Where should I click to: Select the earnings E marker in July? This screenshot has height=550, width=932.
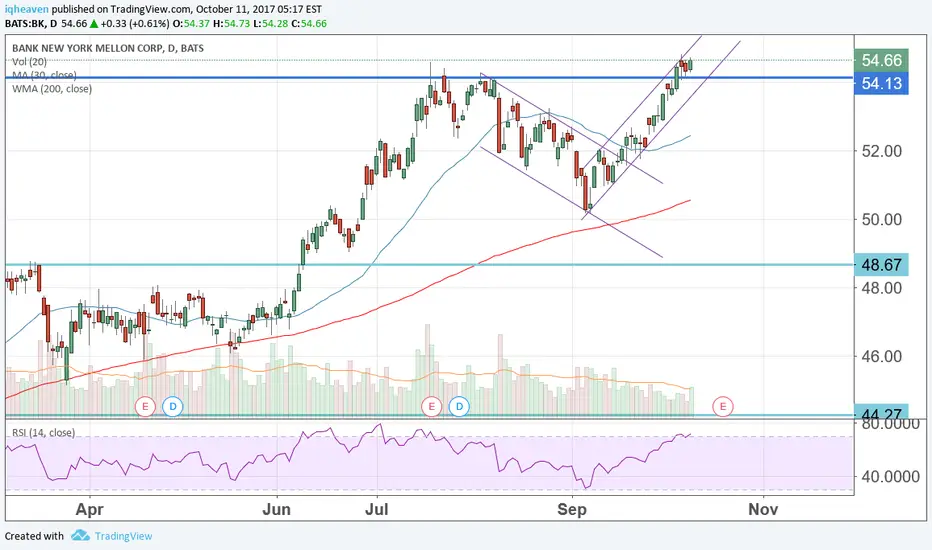tap(432, 407)
